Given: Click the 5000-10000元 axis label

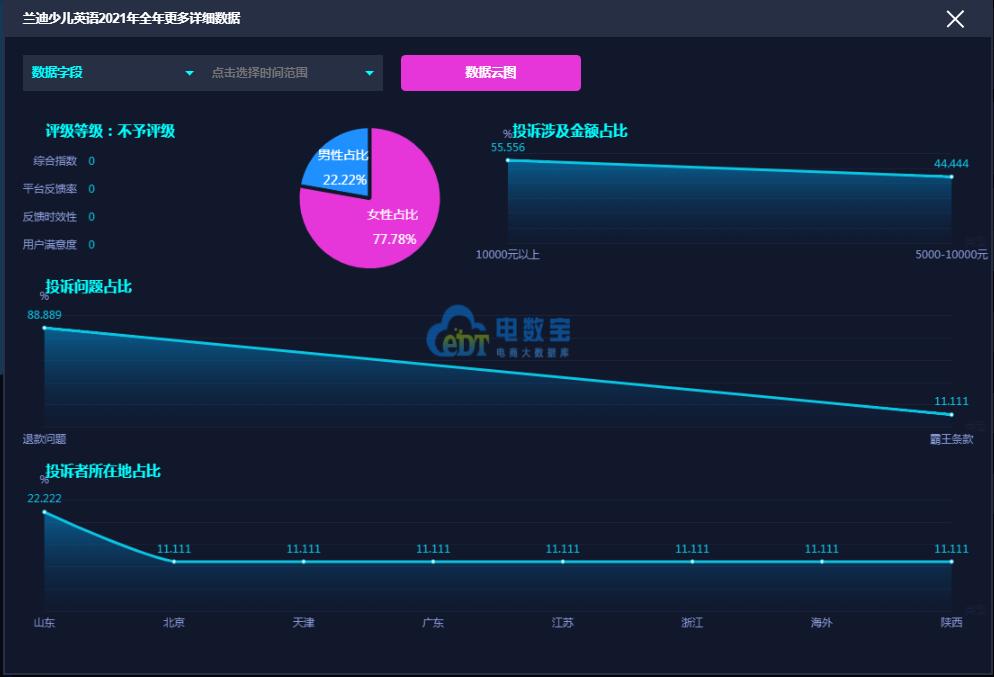Looking at the screenshot, I should click(x=951, y=255).
